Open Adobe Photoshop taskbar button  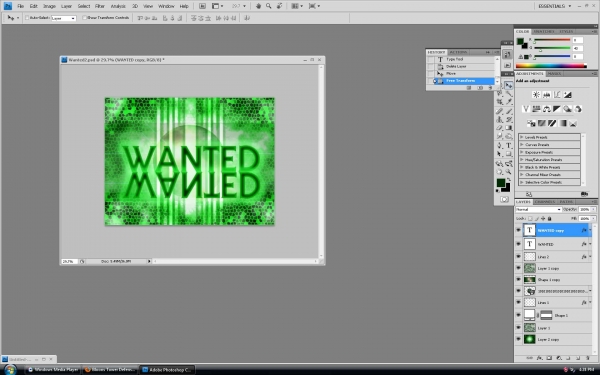167,370
